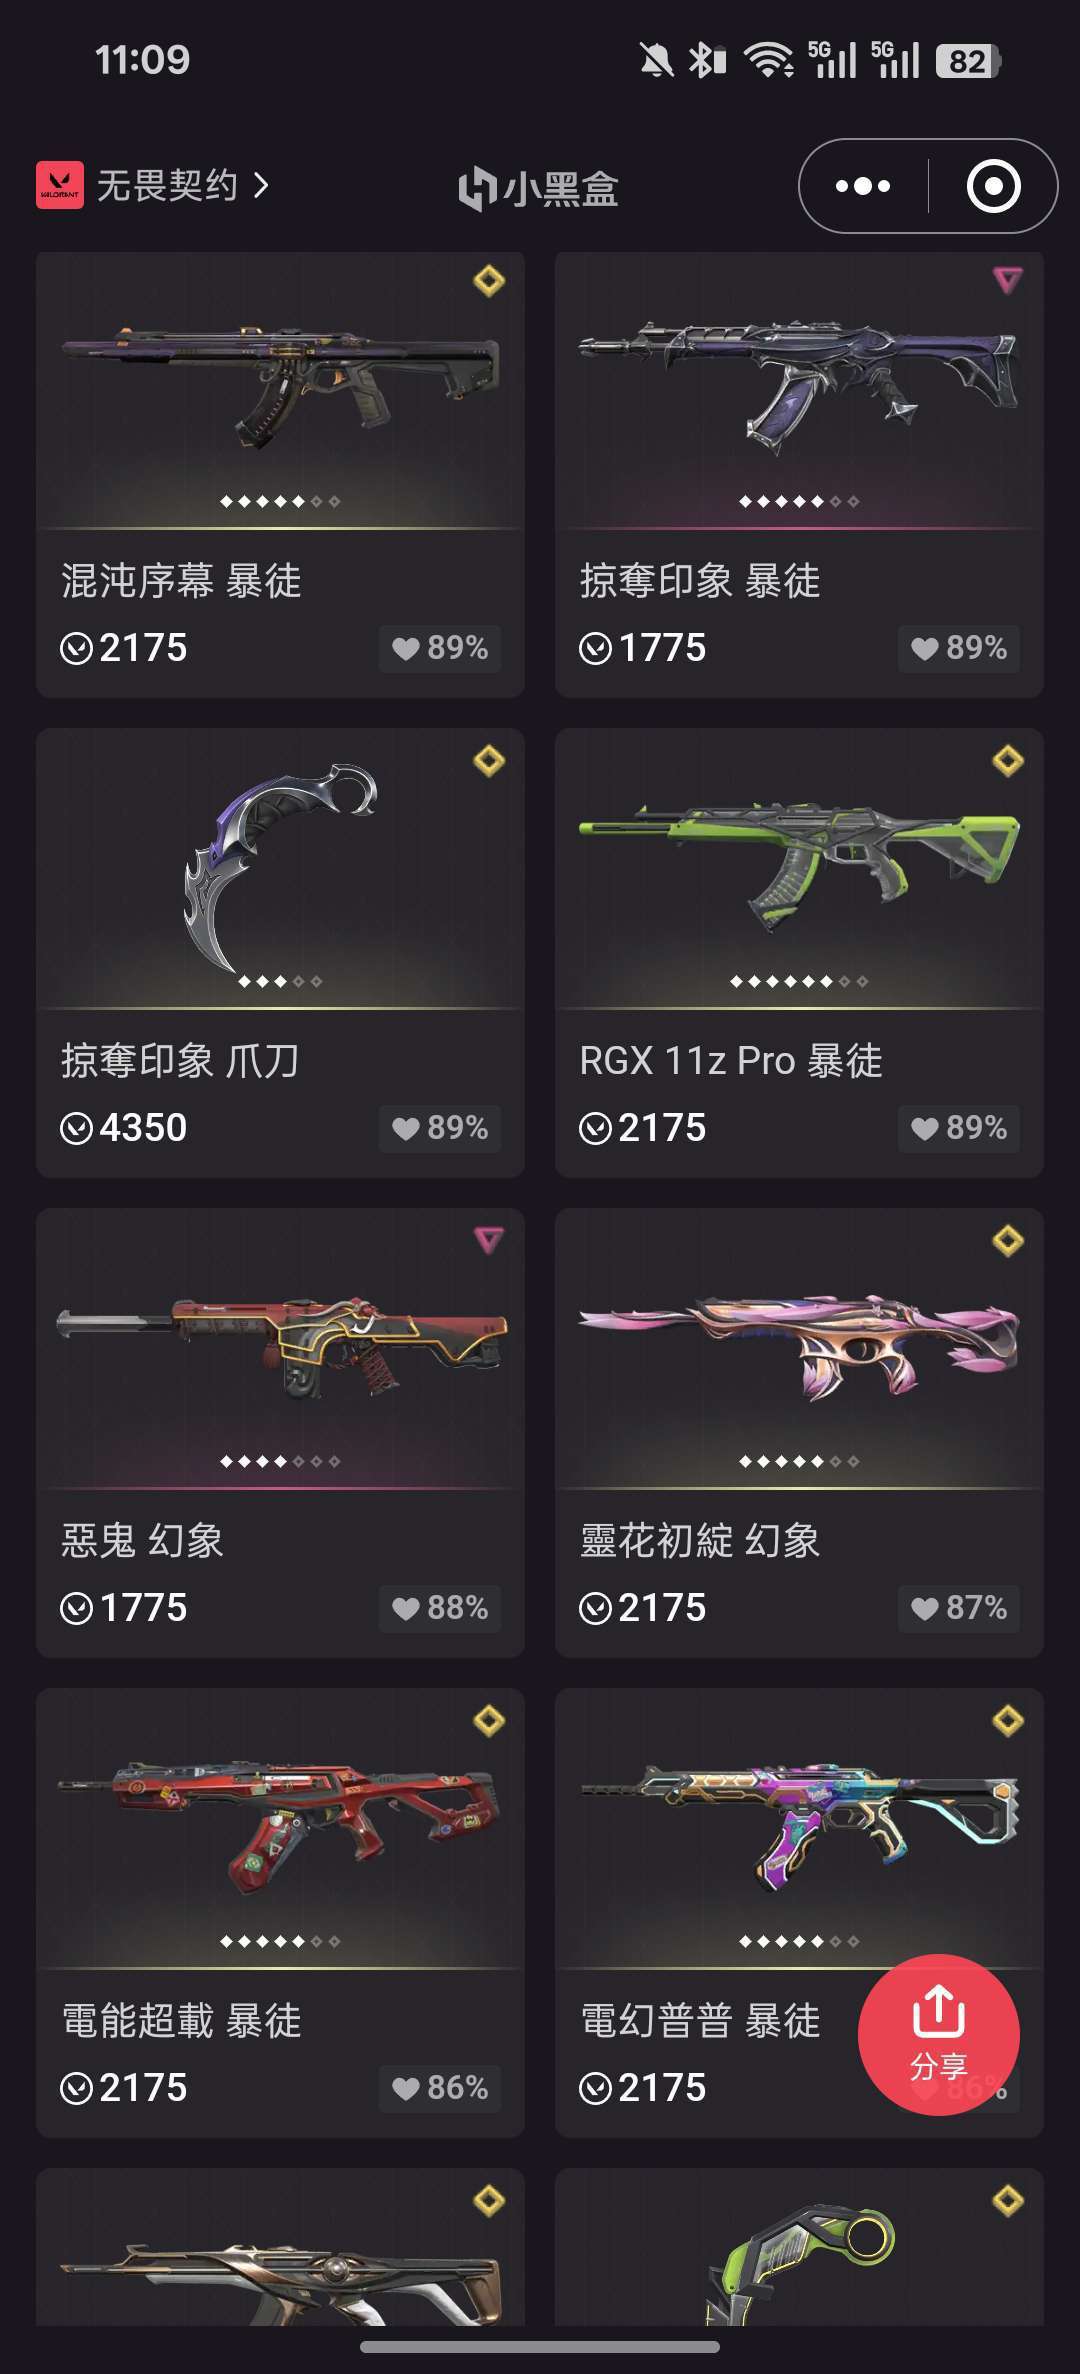This screenshot has height=2374, width=1080.
Task: Expand the 无畏契约 game selector chevron
Action: coord(261,185)
